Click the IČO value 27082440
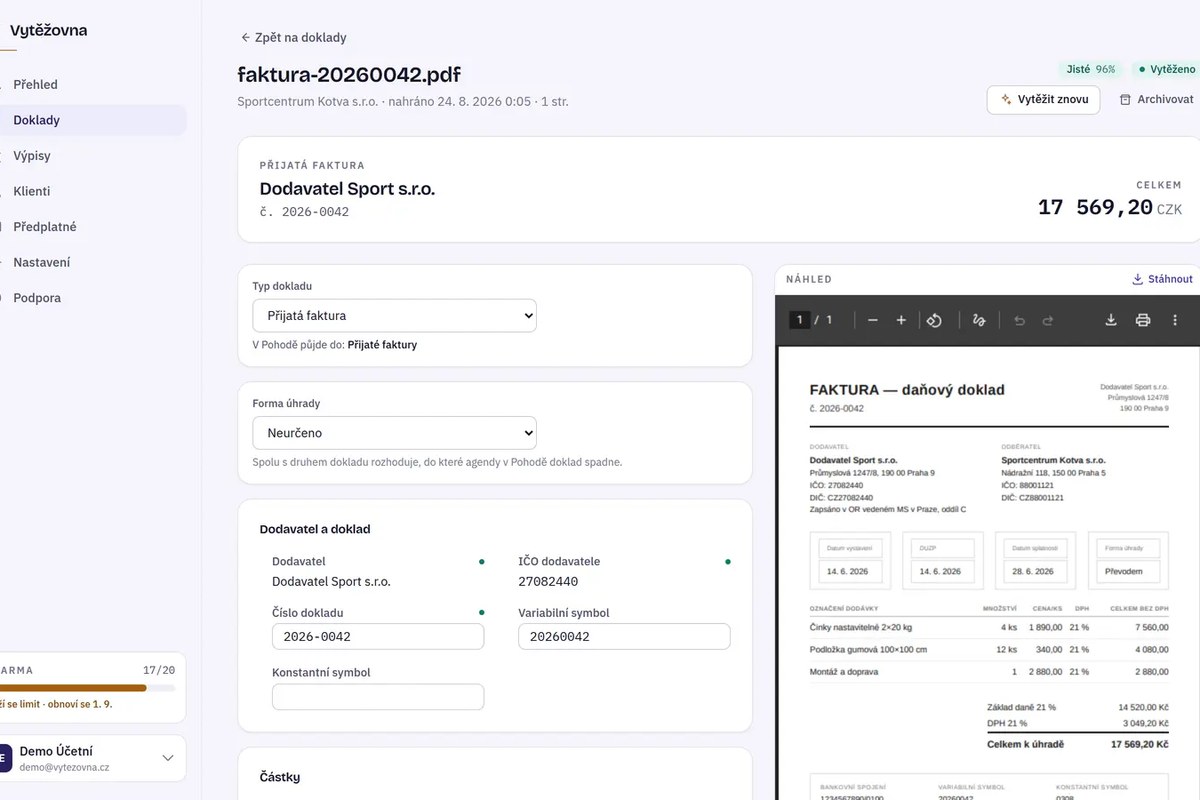The image size is (1200, 800). [548, 581]
